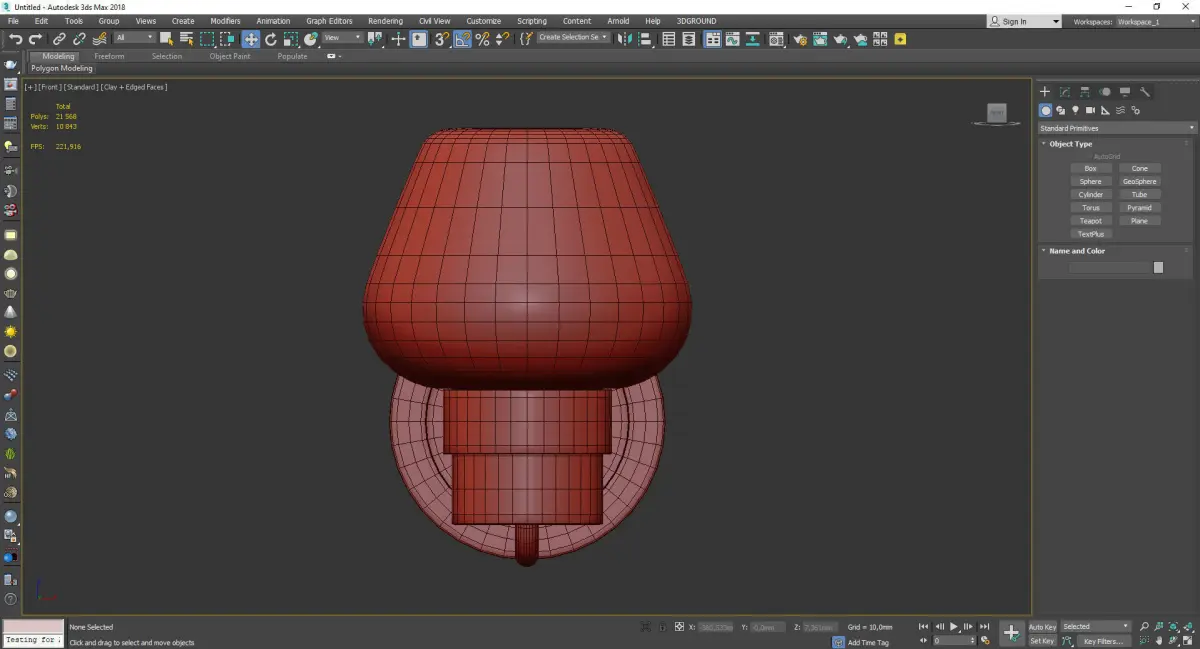Collapse the Object Type rollout
The image size is (1200, 649).
[1070, 144]
